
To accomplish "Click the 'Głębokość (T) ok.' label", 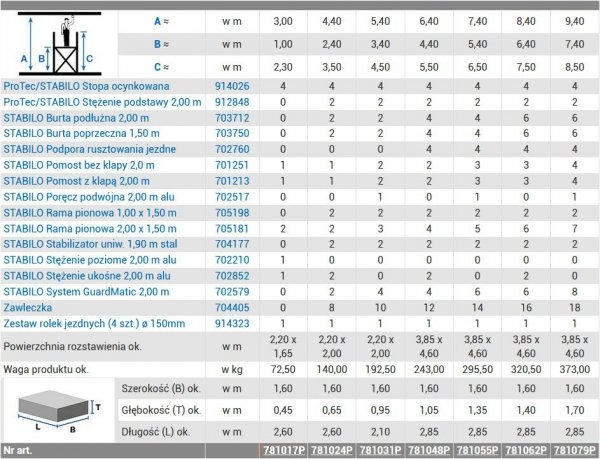I will [x=161, y=411].
